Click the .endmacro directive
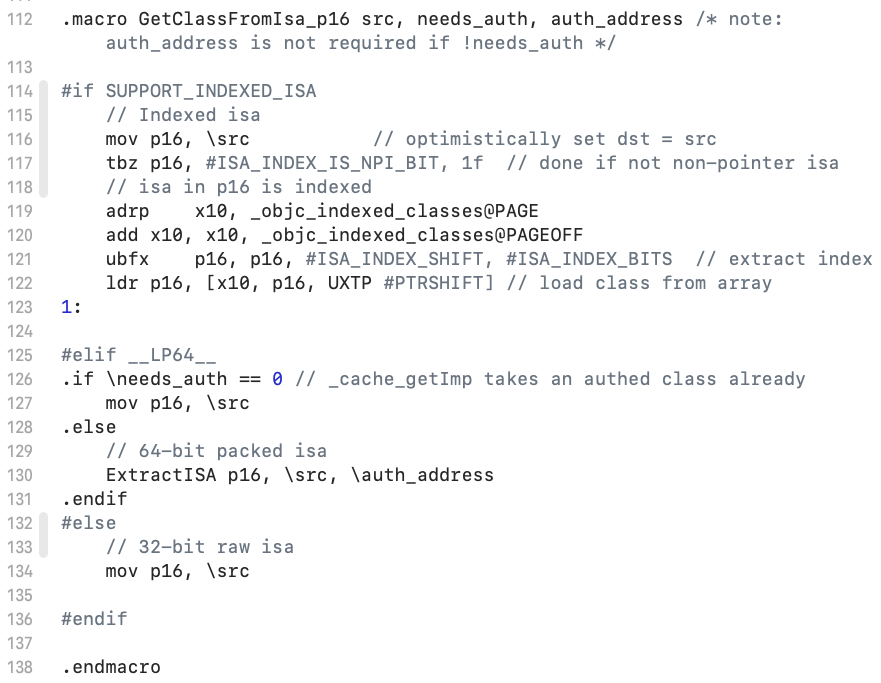Viewport: 881px width, 683px height. point(111,667)
